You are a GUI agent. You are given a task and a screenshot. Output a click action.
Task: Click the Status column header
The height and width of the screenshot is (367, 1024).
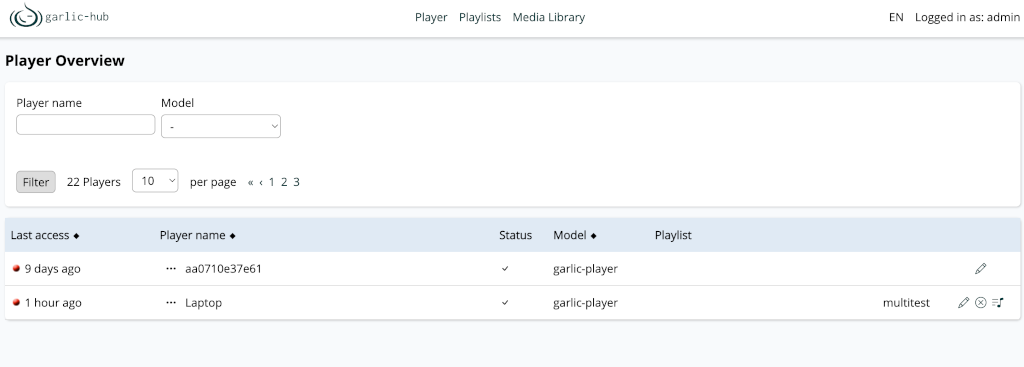coord(515,235)
